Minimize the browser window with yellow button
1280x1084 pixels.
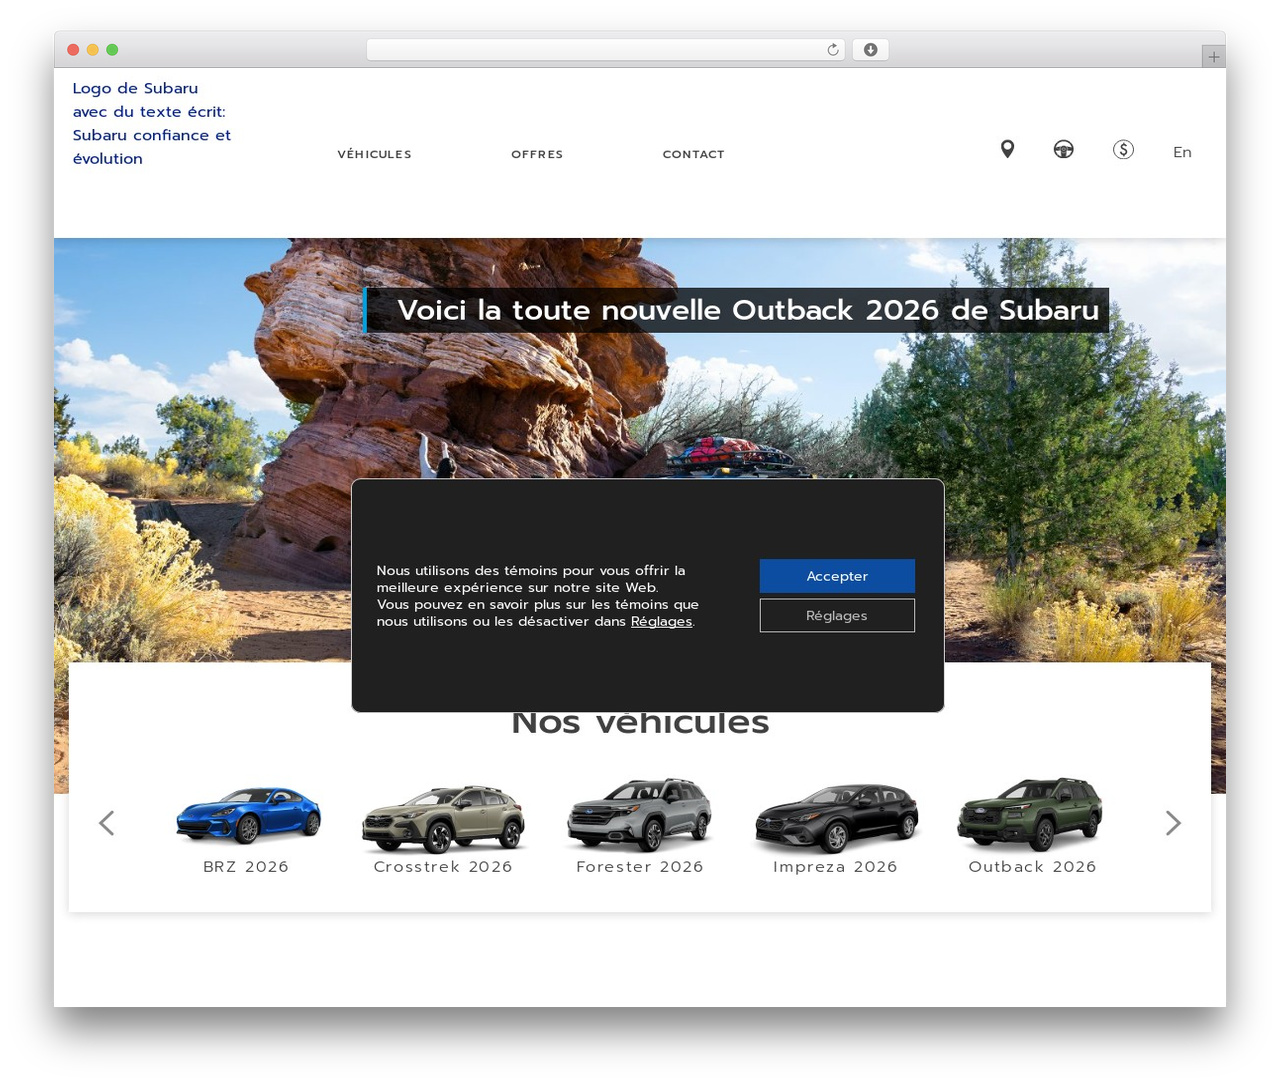tap(93, 50)
